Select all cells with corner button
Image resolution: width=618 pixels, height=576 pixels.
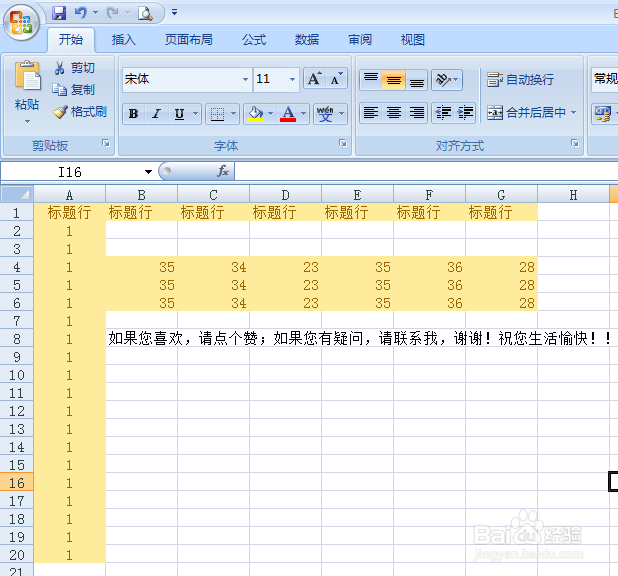[17, 194]
